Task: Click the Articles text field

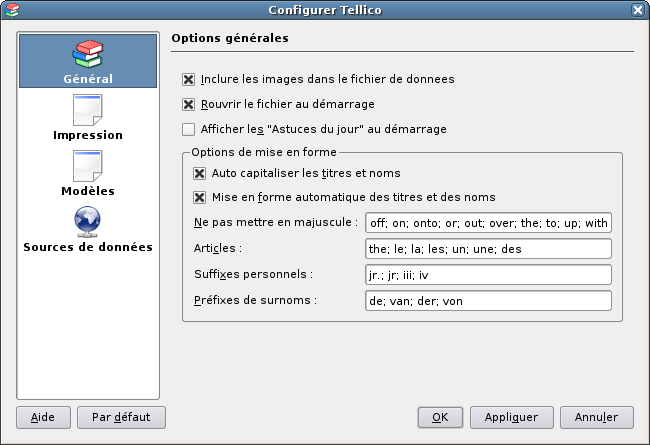Action: click(488, 249)
